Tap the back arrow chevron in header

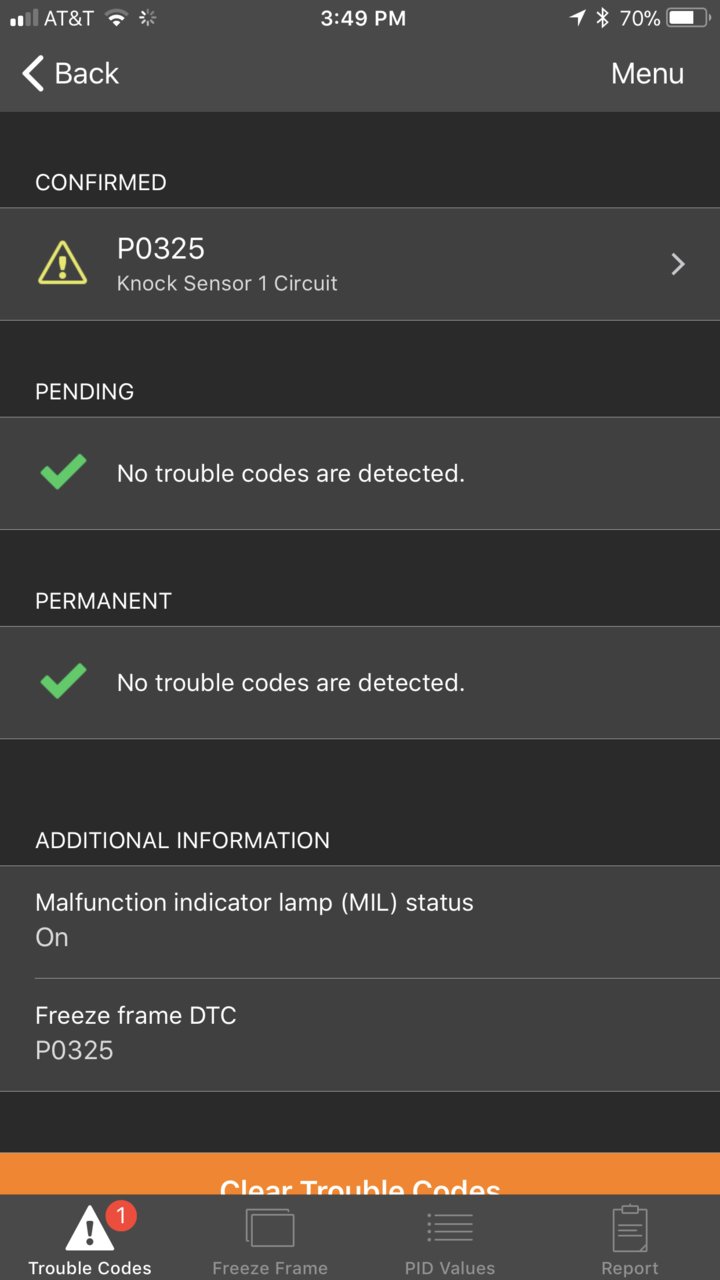tap(33, 73)
